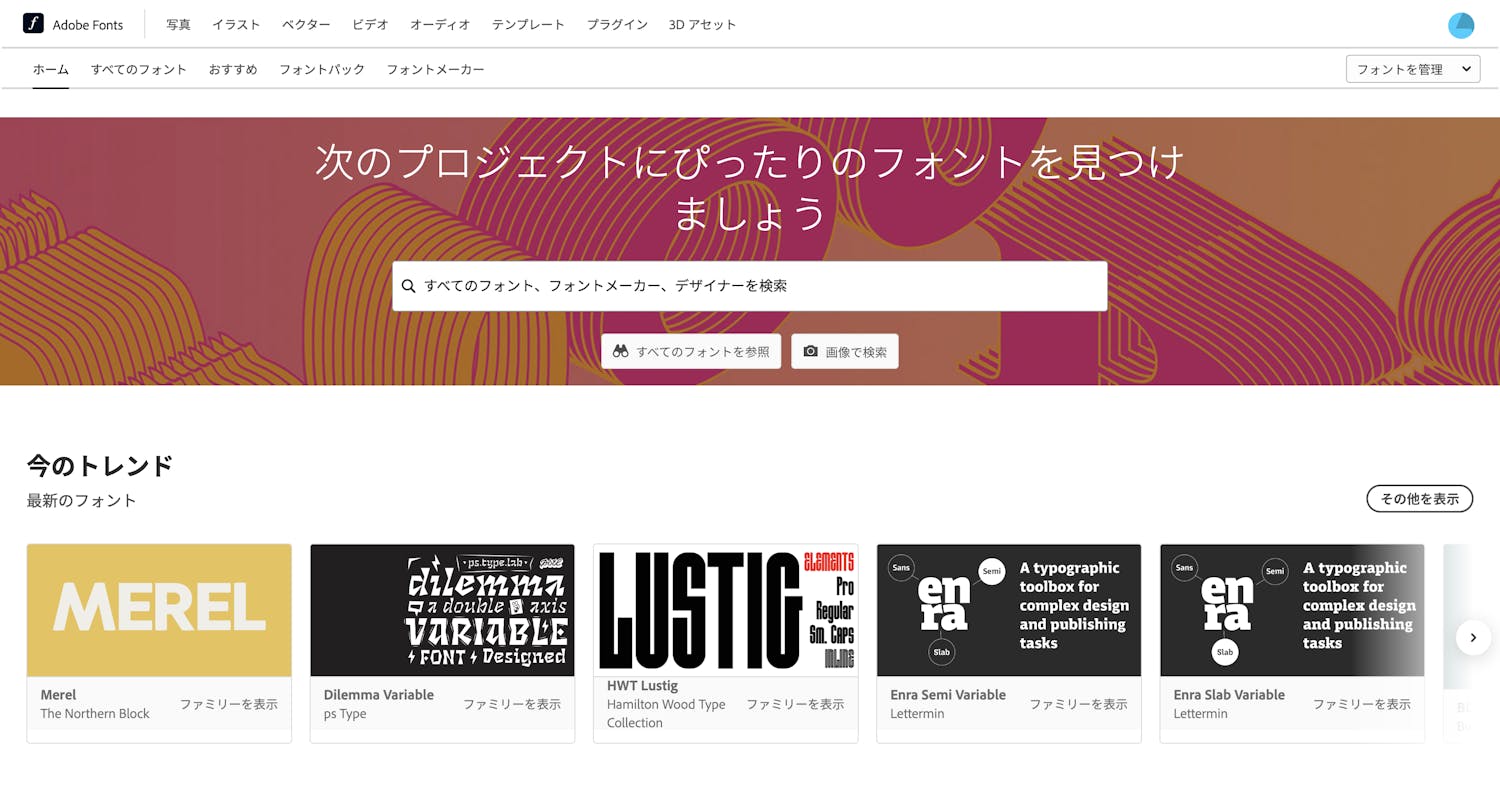Advance carousel with right arrow
Screen dimensions: 1500x792
[1472, 637]
